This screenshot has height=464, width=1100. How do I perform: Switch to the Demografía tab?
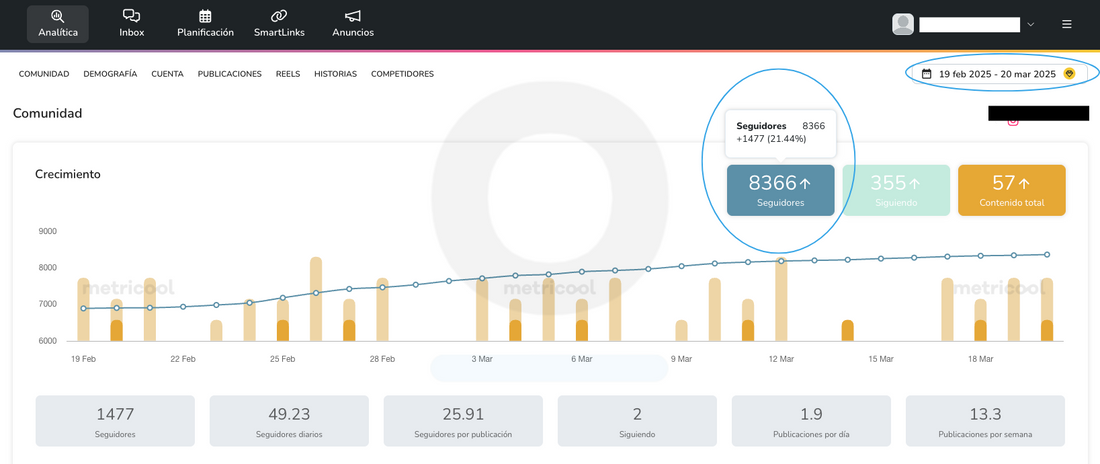tap(110, 74)
